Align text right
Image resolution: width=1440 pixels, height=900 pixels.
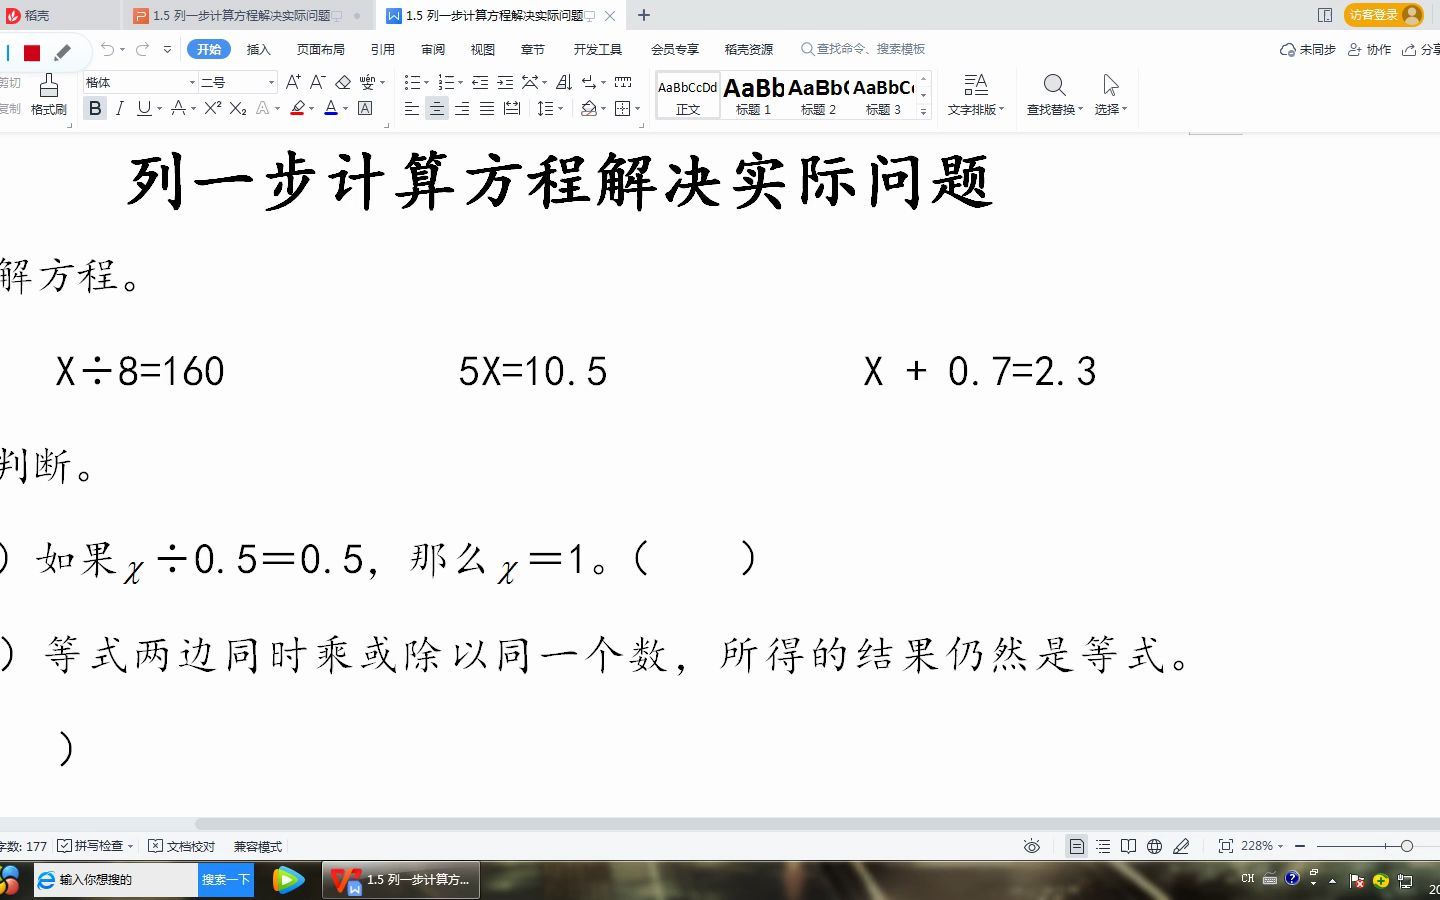tap(461, 108)
